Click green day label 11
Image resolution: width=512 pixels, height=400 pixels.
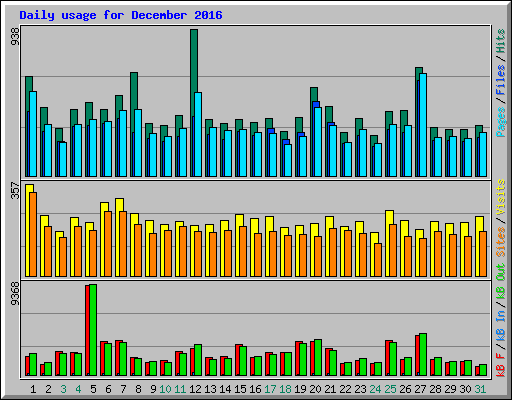(180, 389)
